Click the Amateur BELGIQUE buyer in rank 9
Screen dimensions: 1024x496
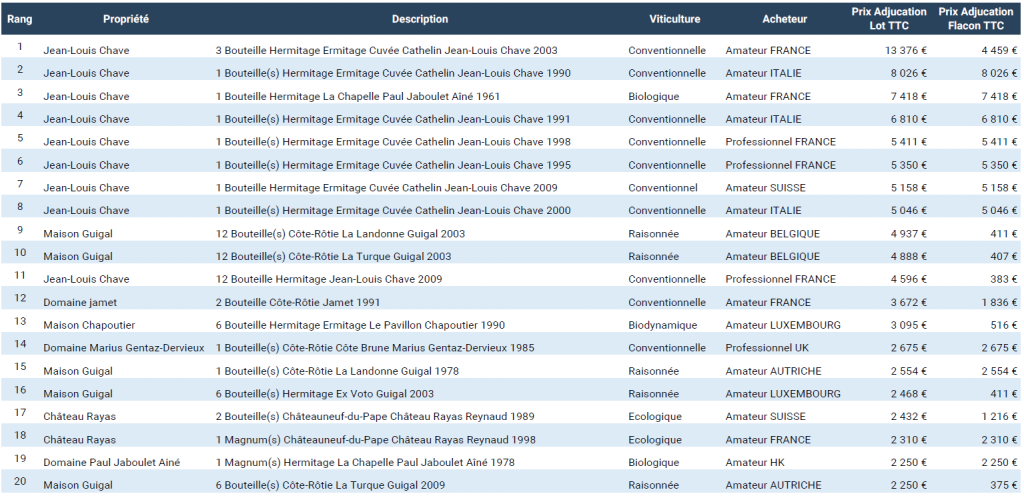click(x=773, y=233)
